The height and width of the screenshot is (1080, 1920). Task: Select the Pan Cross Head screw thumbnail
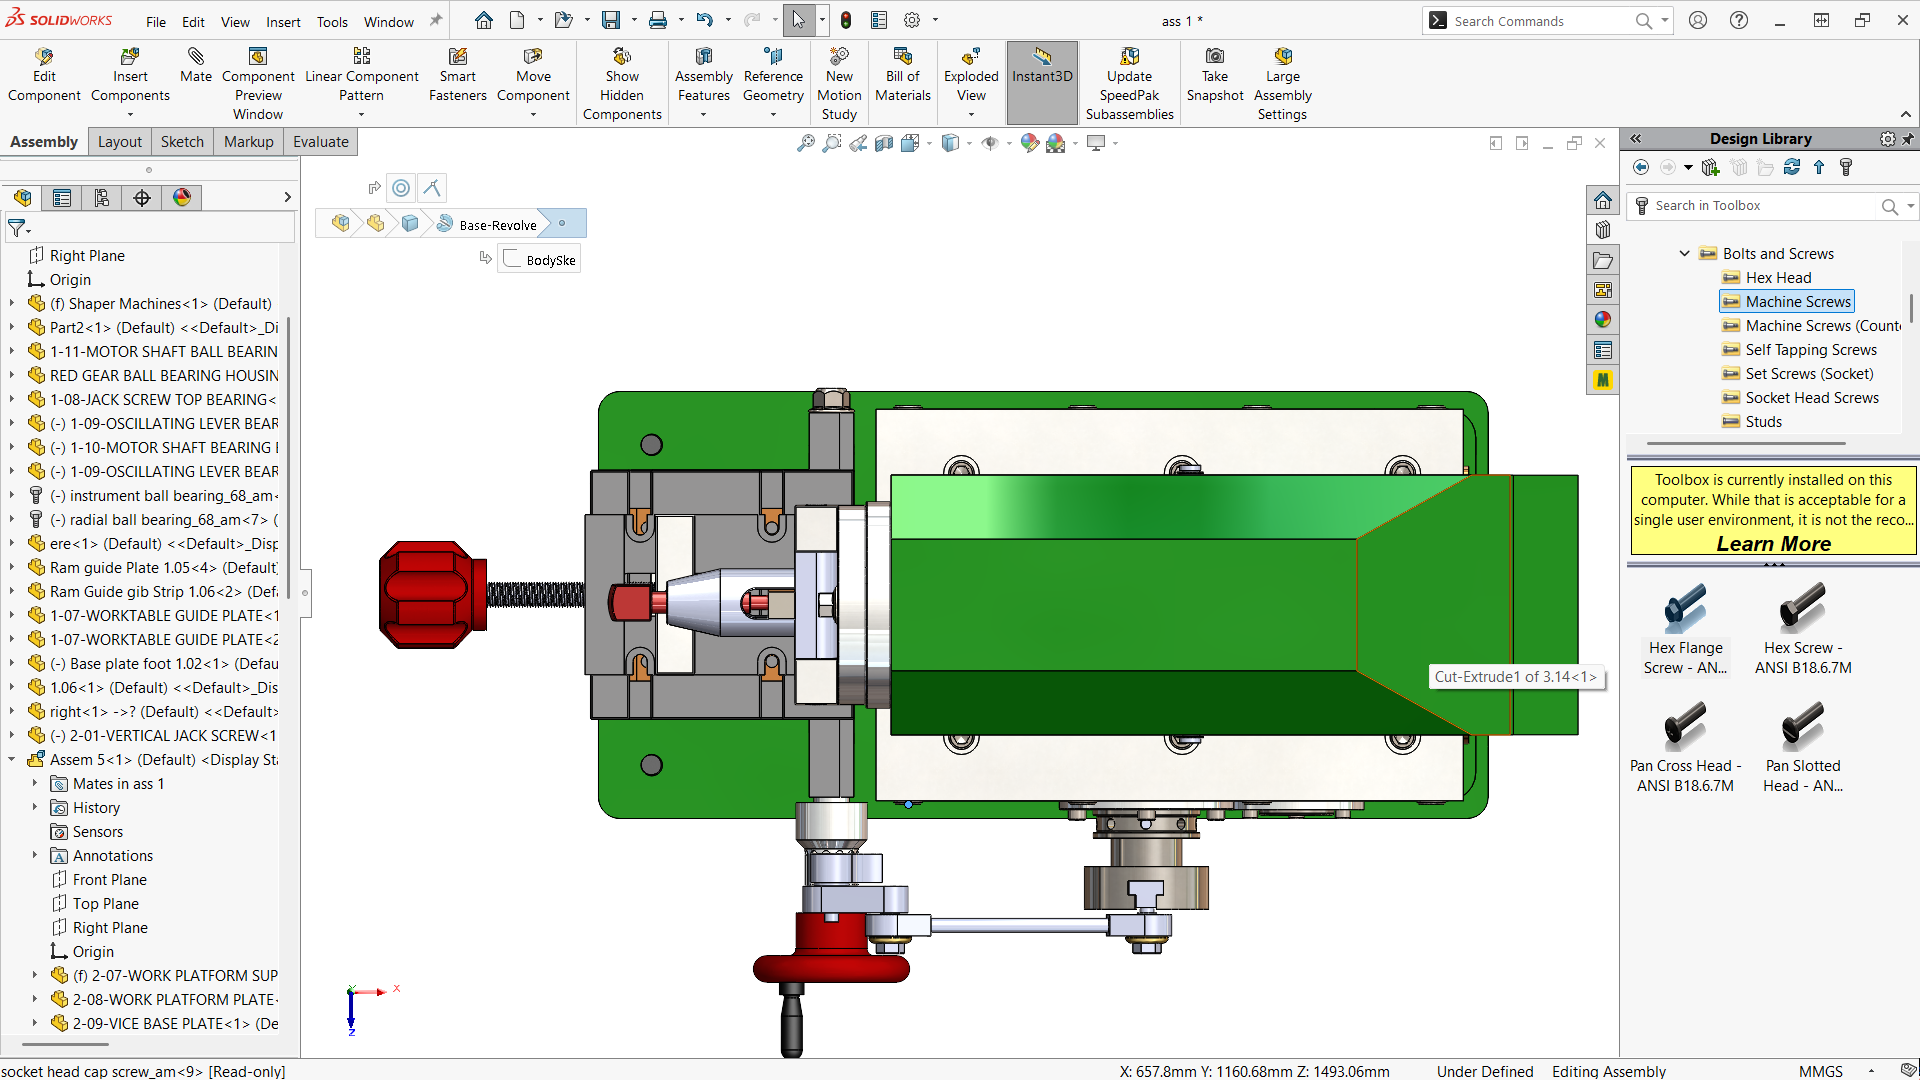(1685, 748)
